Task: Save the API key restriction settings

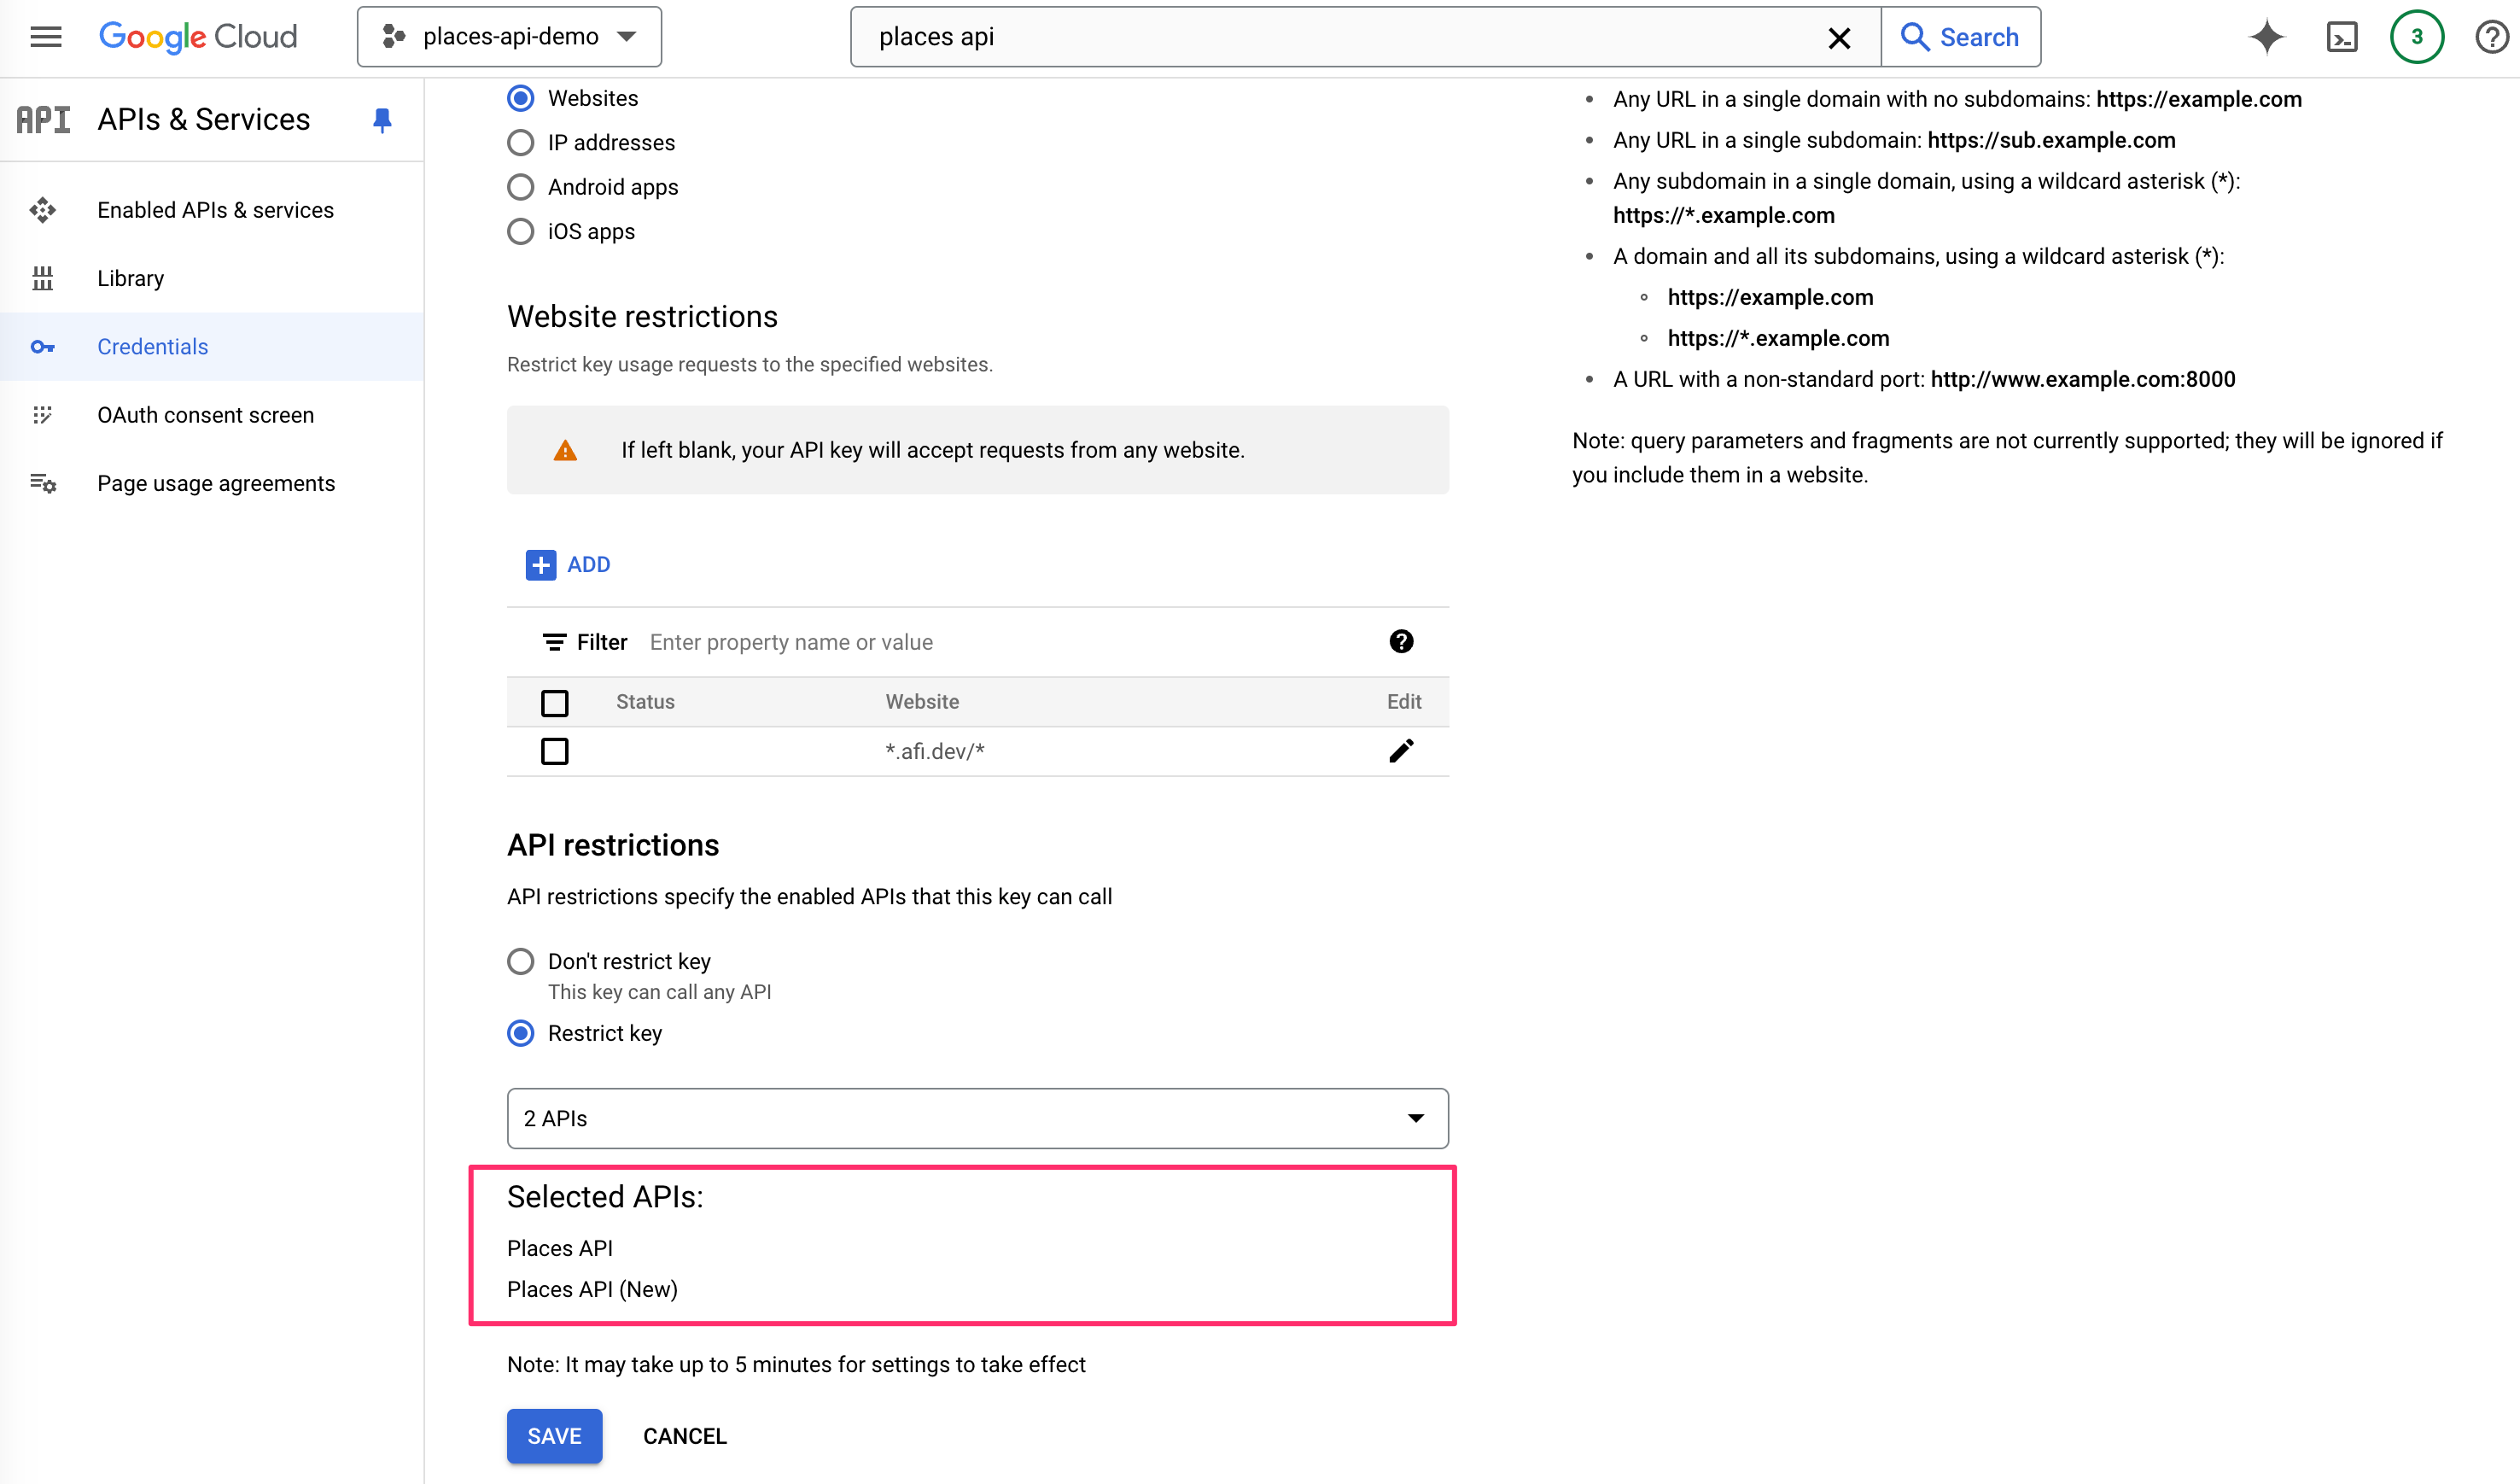Action: click(x=554, y=1436)
